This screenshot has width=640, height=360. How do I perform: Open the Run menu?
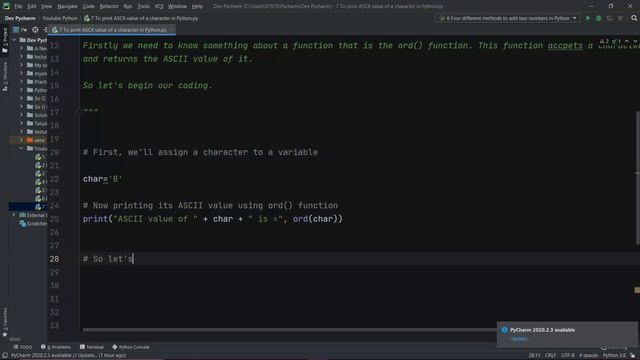[128, 6]
